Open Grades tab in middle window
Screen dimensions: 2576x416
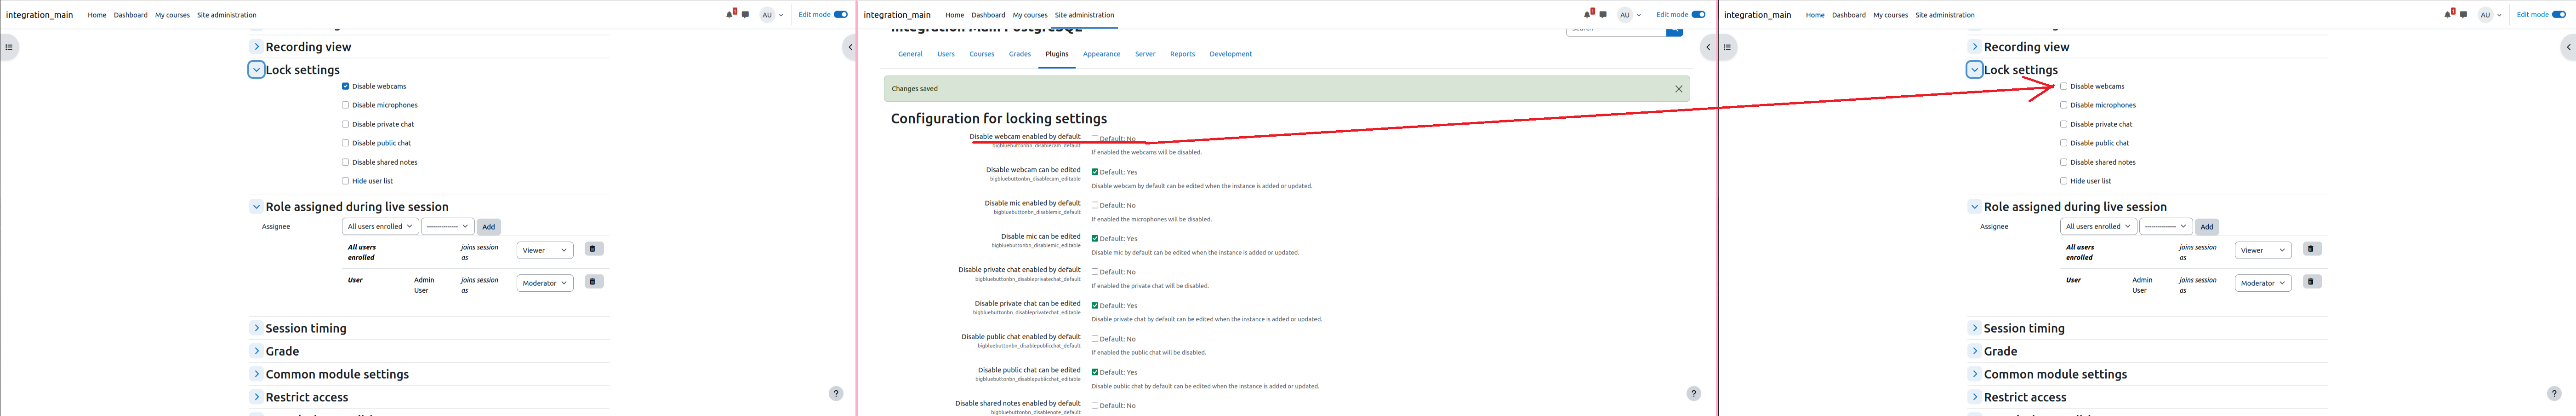[x=1020, y=54]
